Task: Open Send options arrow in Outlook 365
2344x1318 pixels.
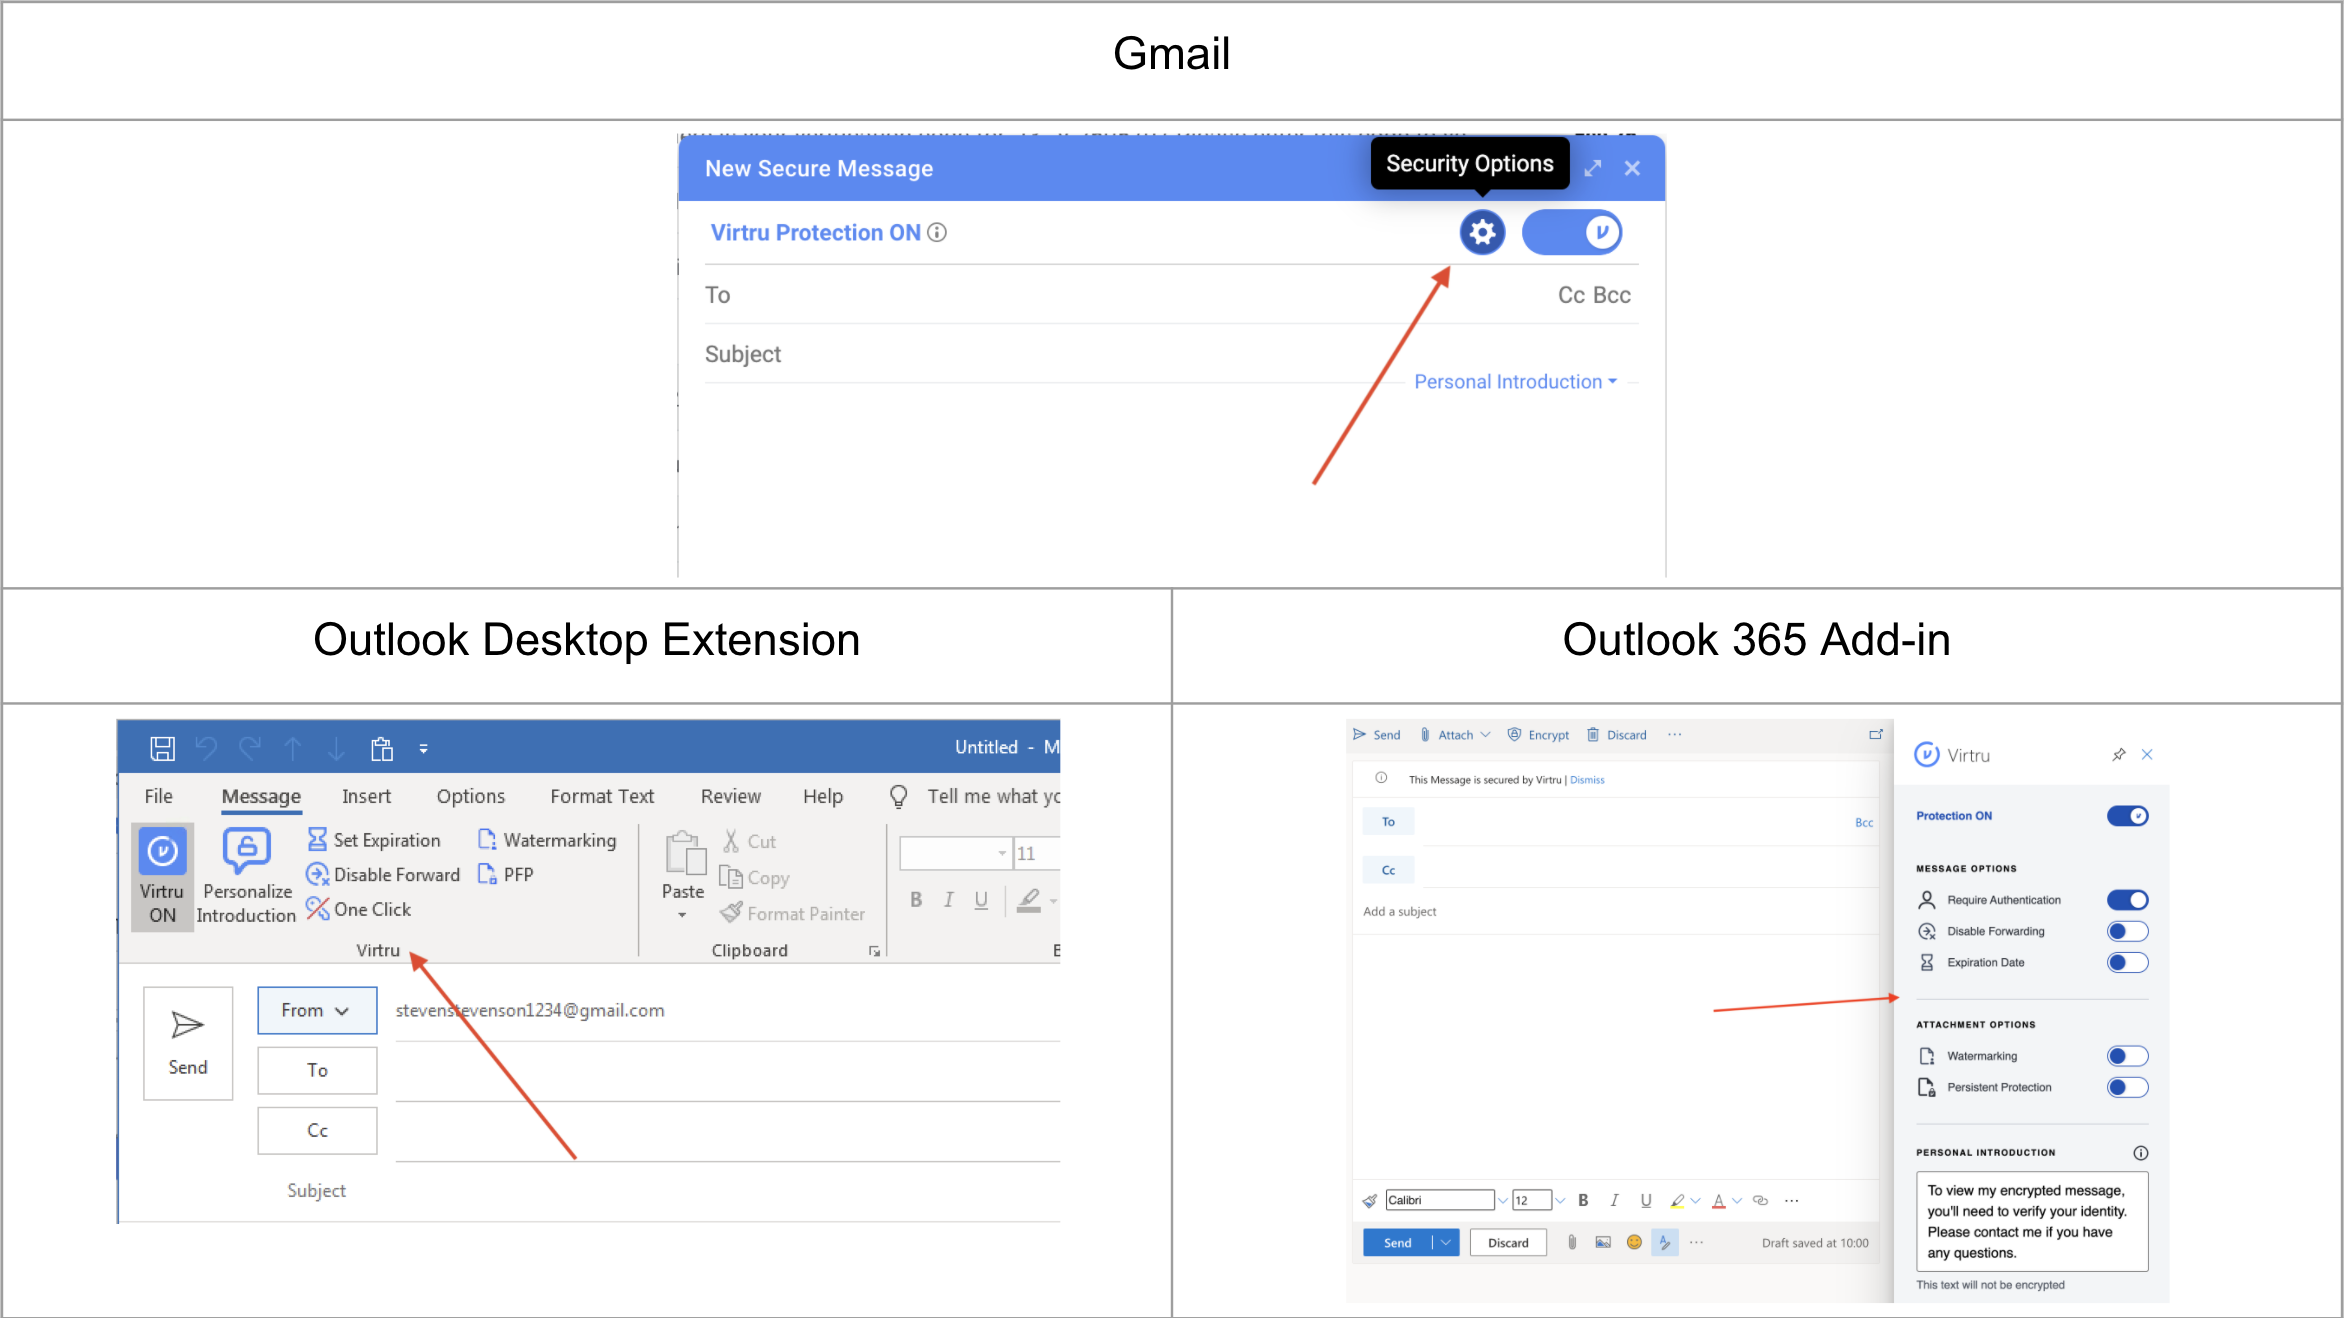Action: [1446, 1243]
